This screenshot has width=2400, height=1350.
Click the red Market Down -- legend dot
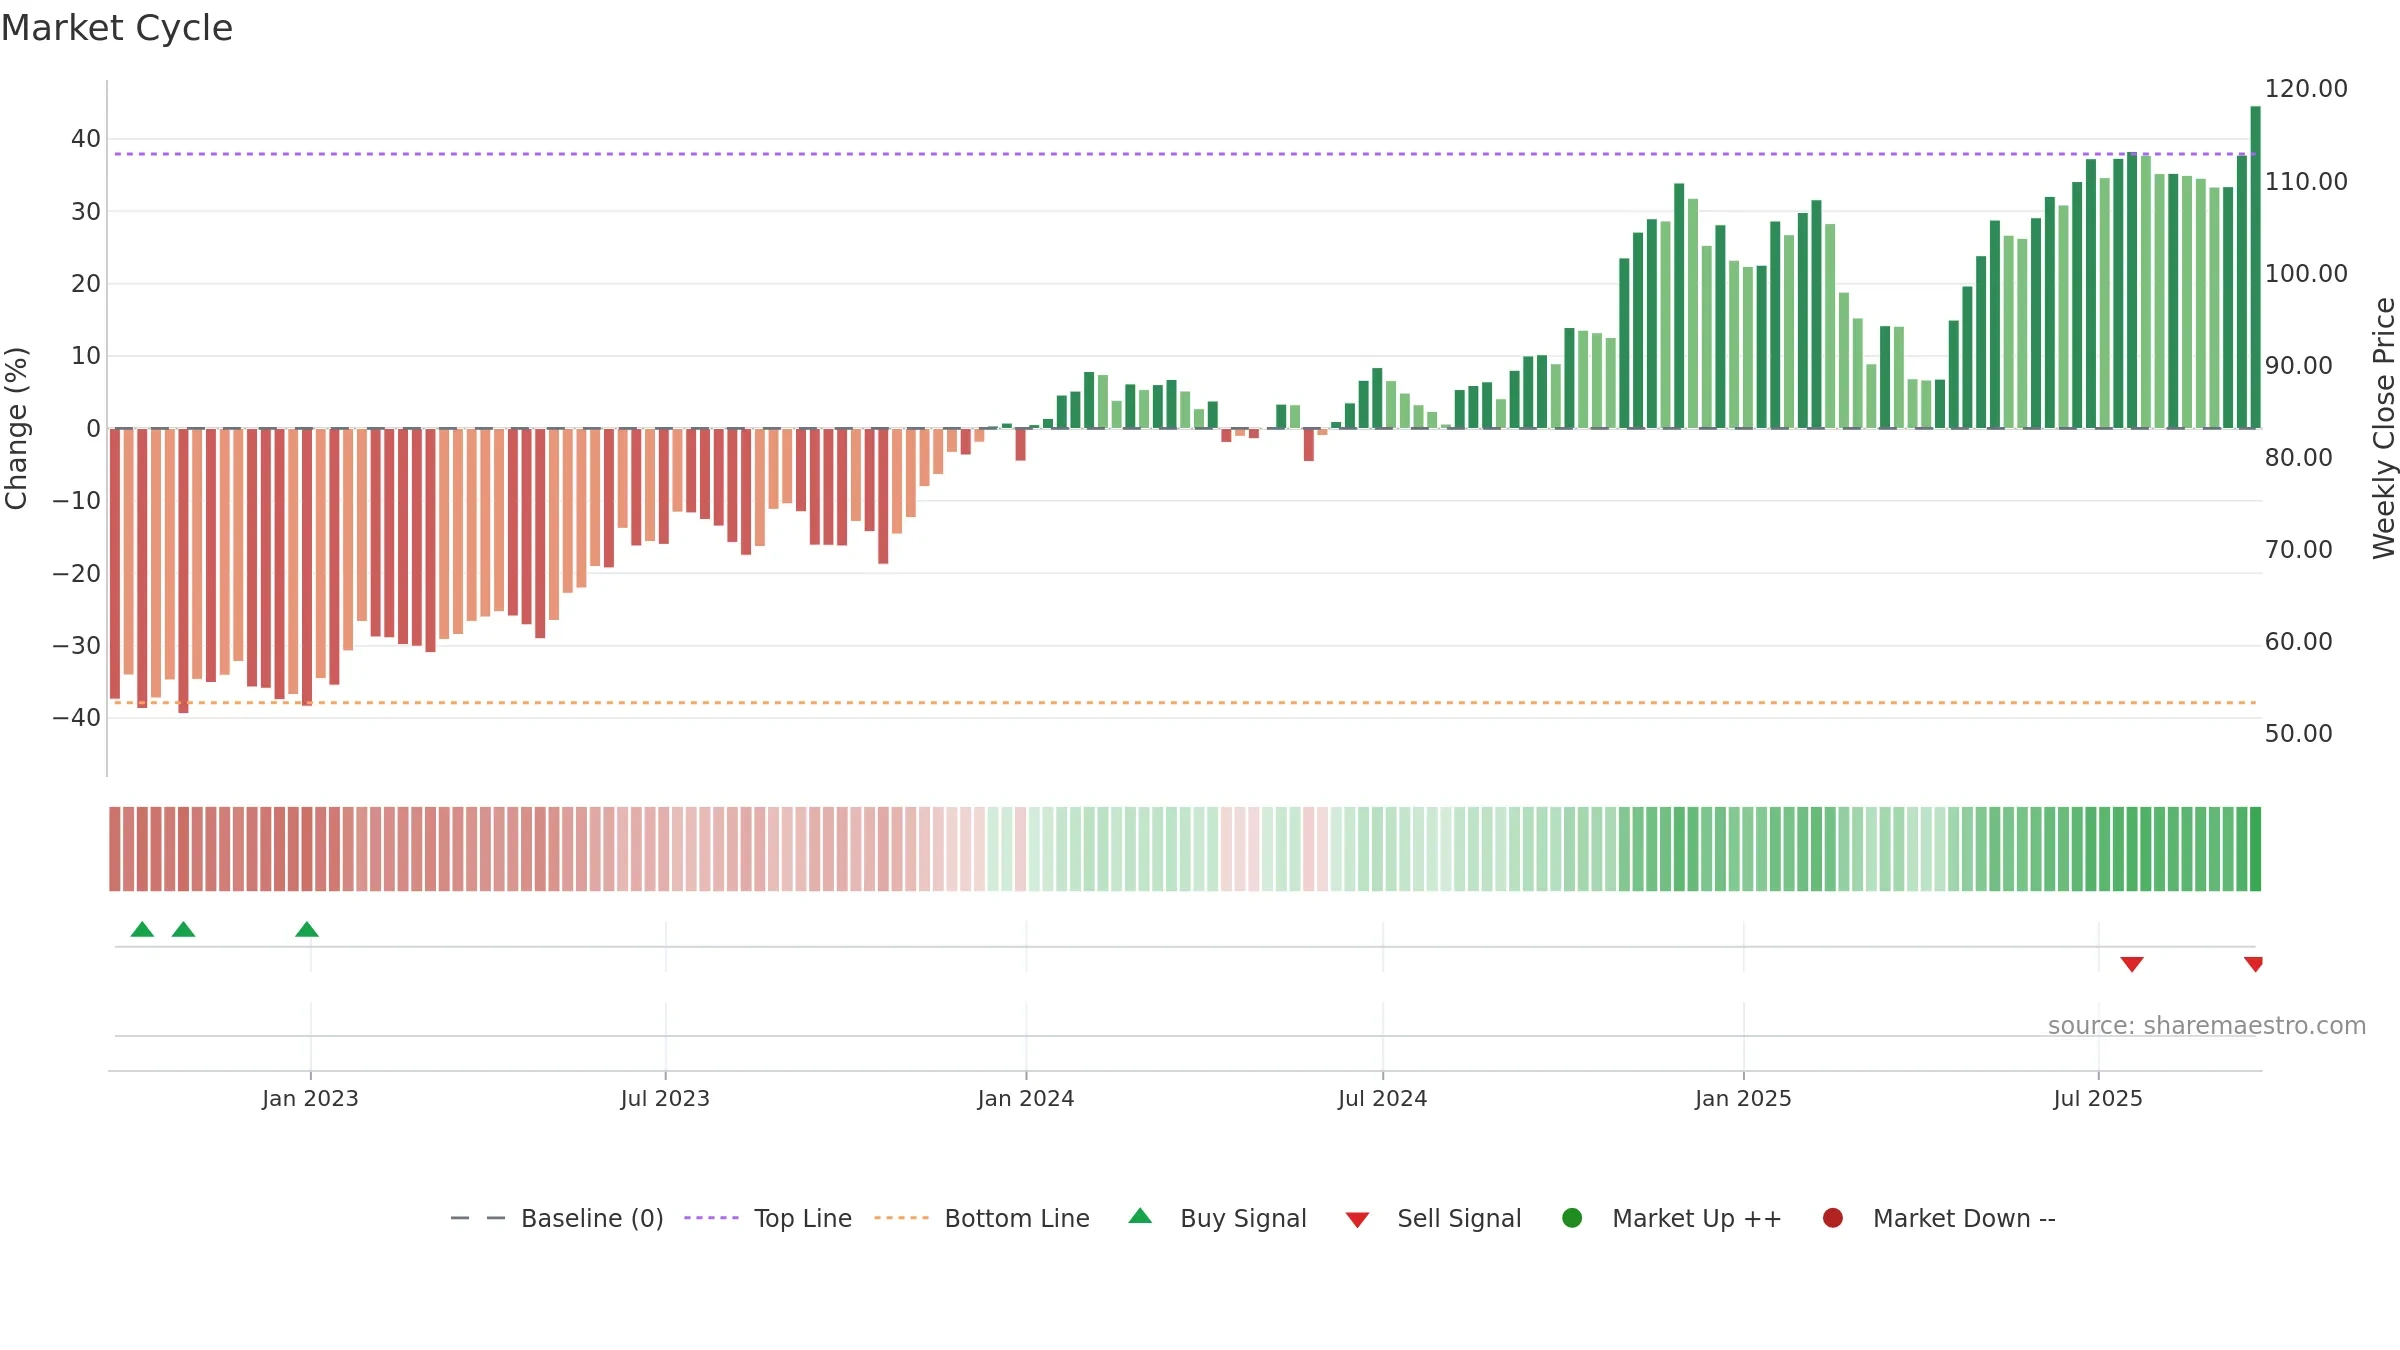[x=1833, y=1218]
